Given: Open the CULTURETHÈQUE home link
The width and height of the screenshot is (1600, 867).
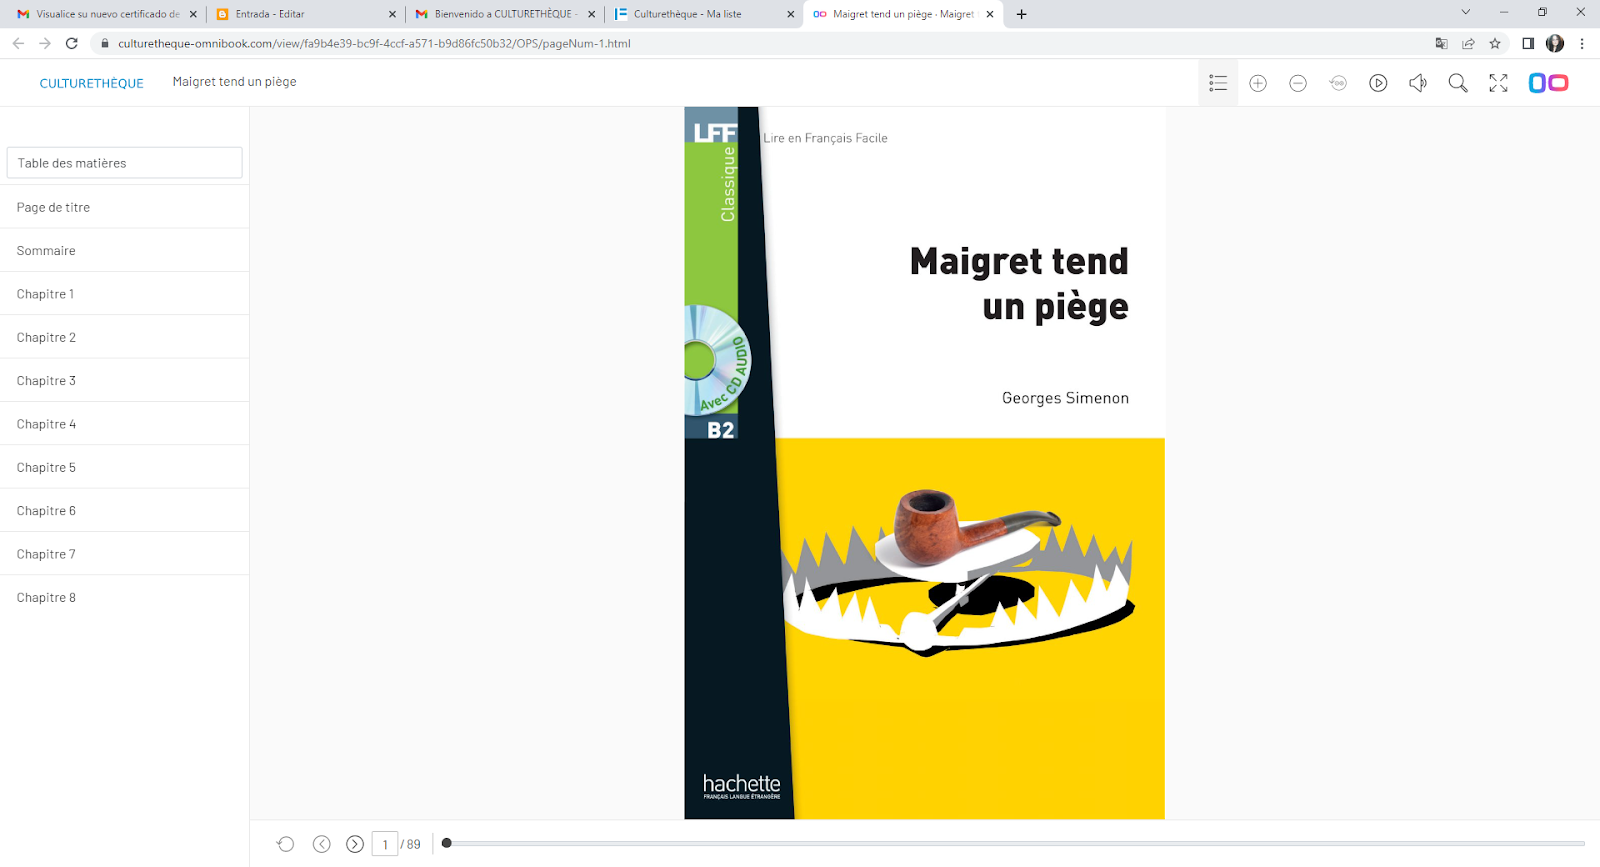Looking at the screenshot, I should 92,83.
